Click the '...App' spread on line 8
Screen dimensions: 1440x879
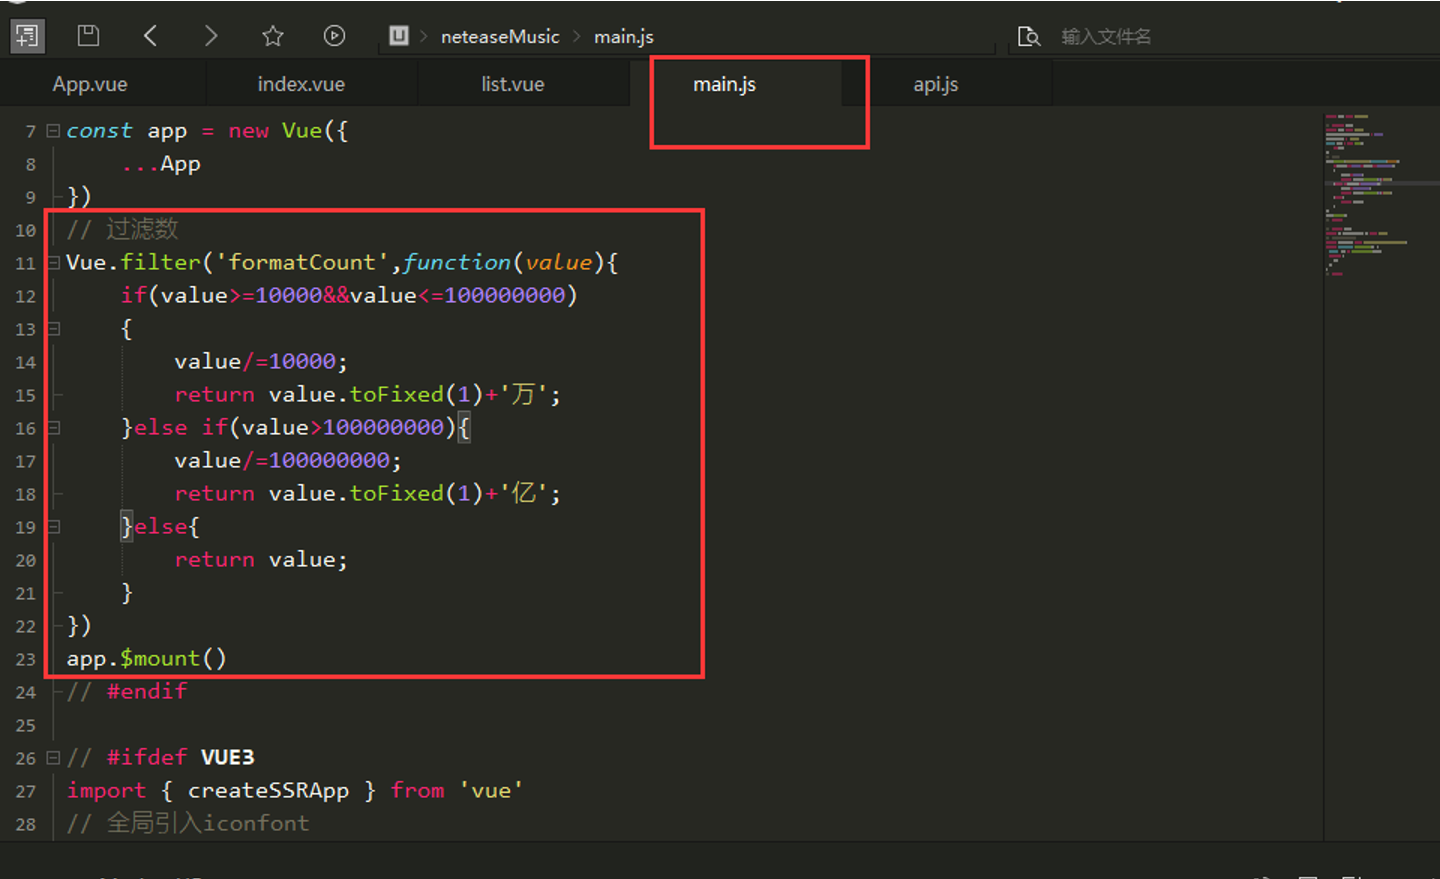[x=161, y=164]
